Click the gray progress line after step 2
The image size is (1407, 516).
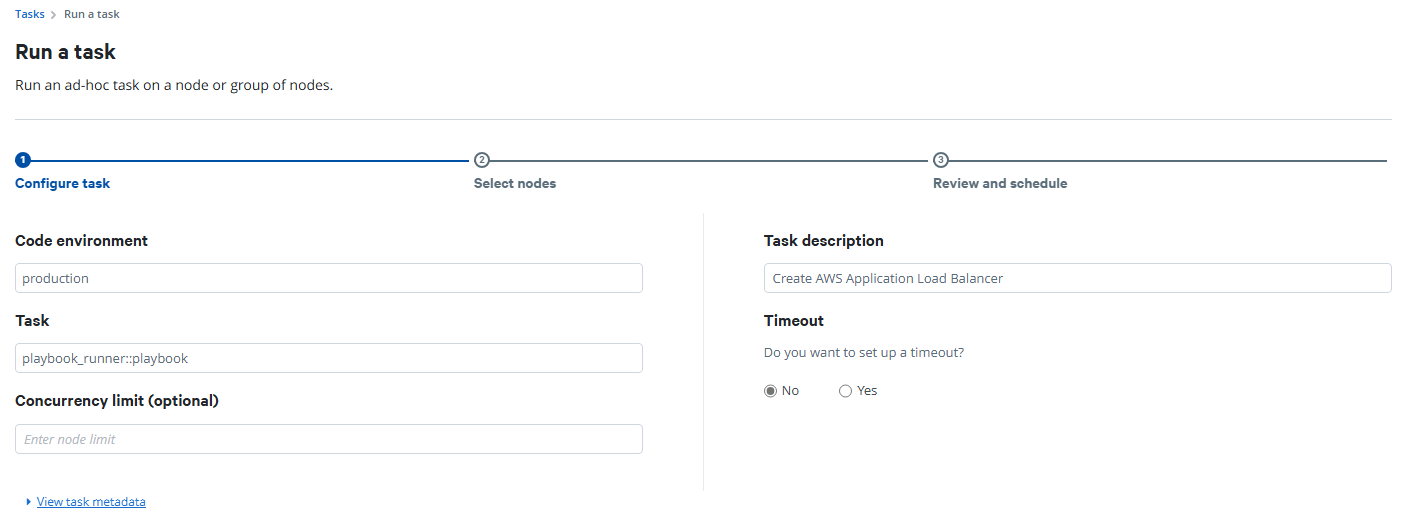tap(710, 160)
